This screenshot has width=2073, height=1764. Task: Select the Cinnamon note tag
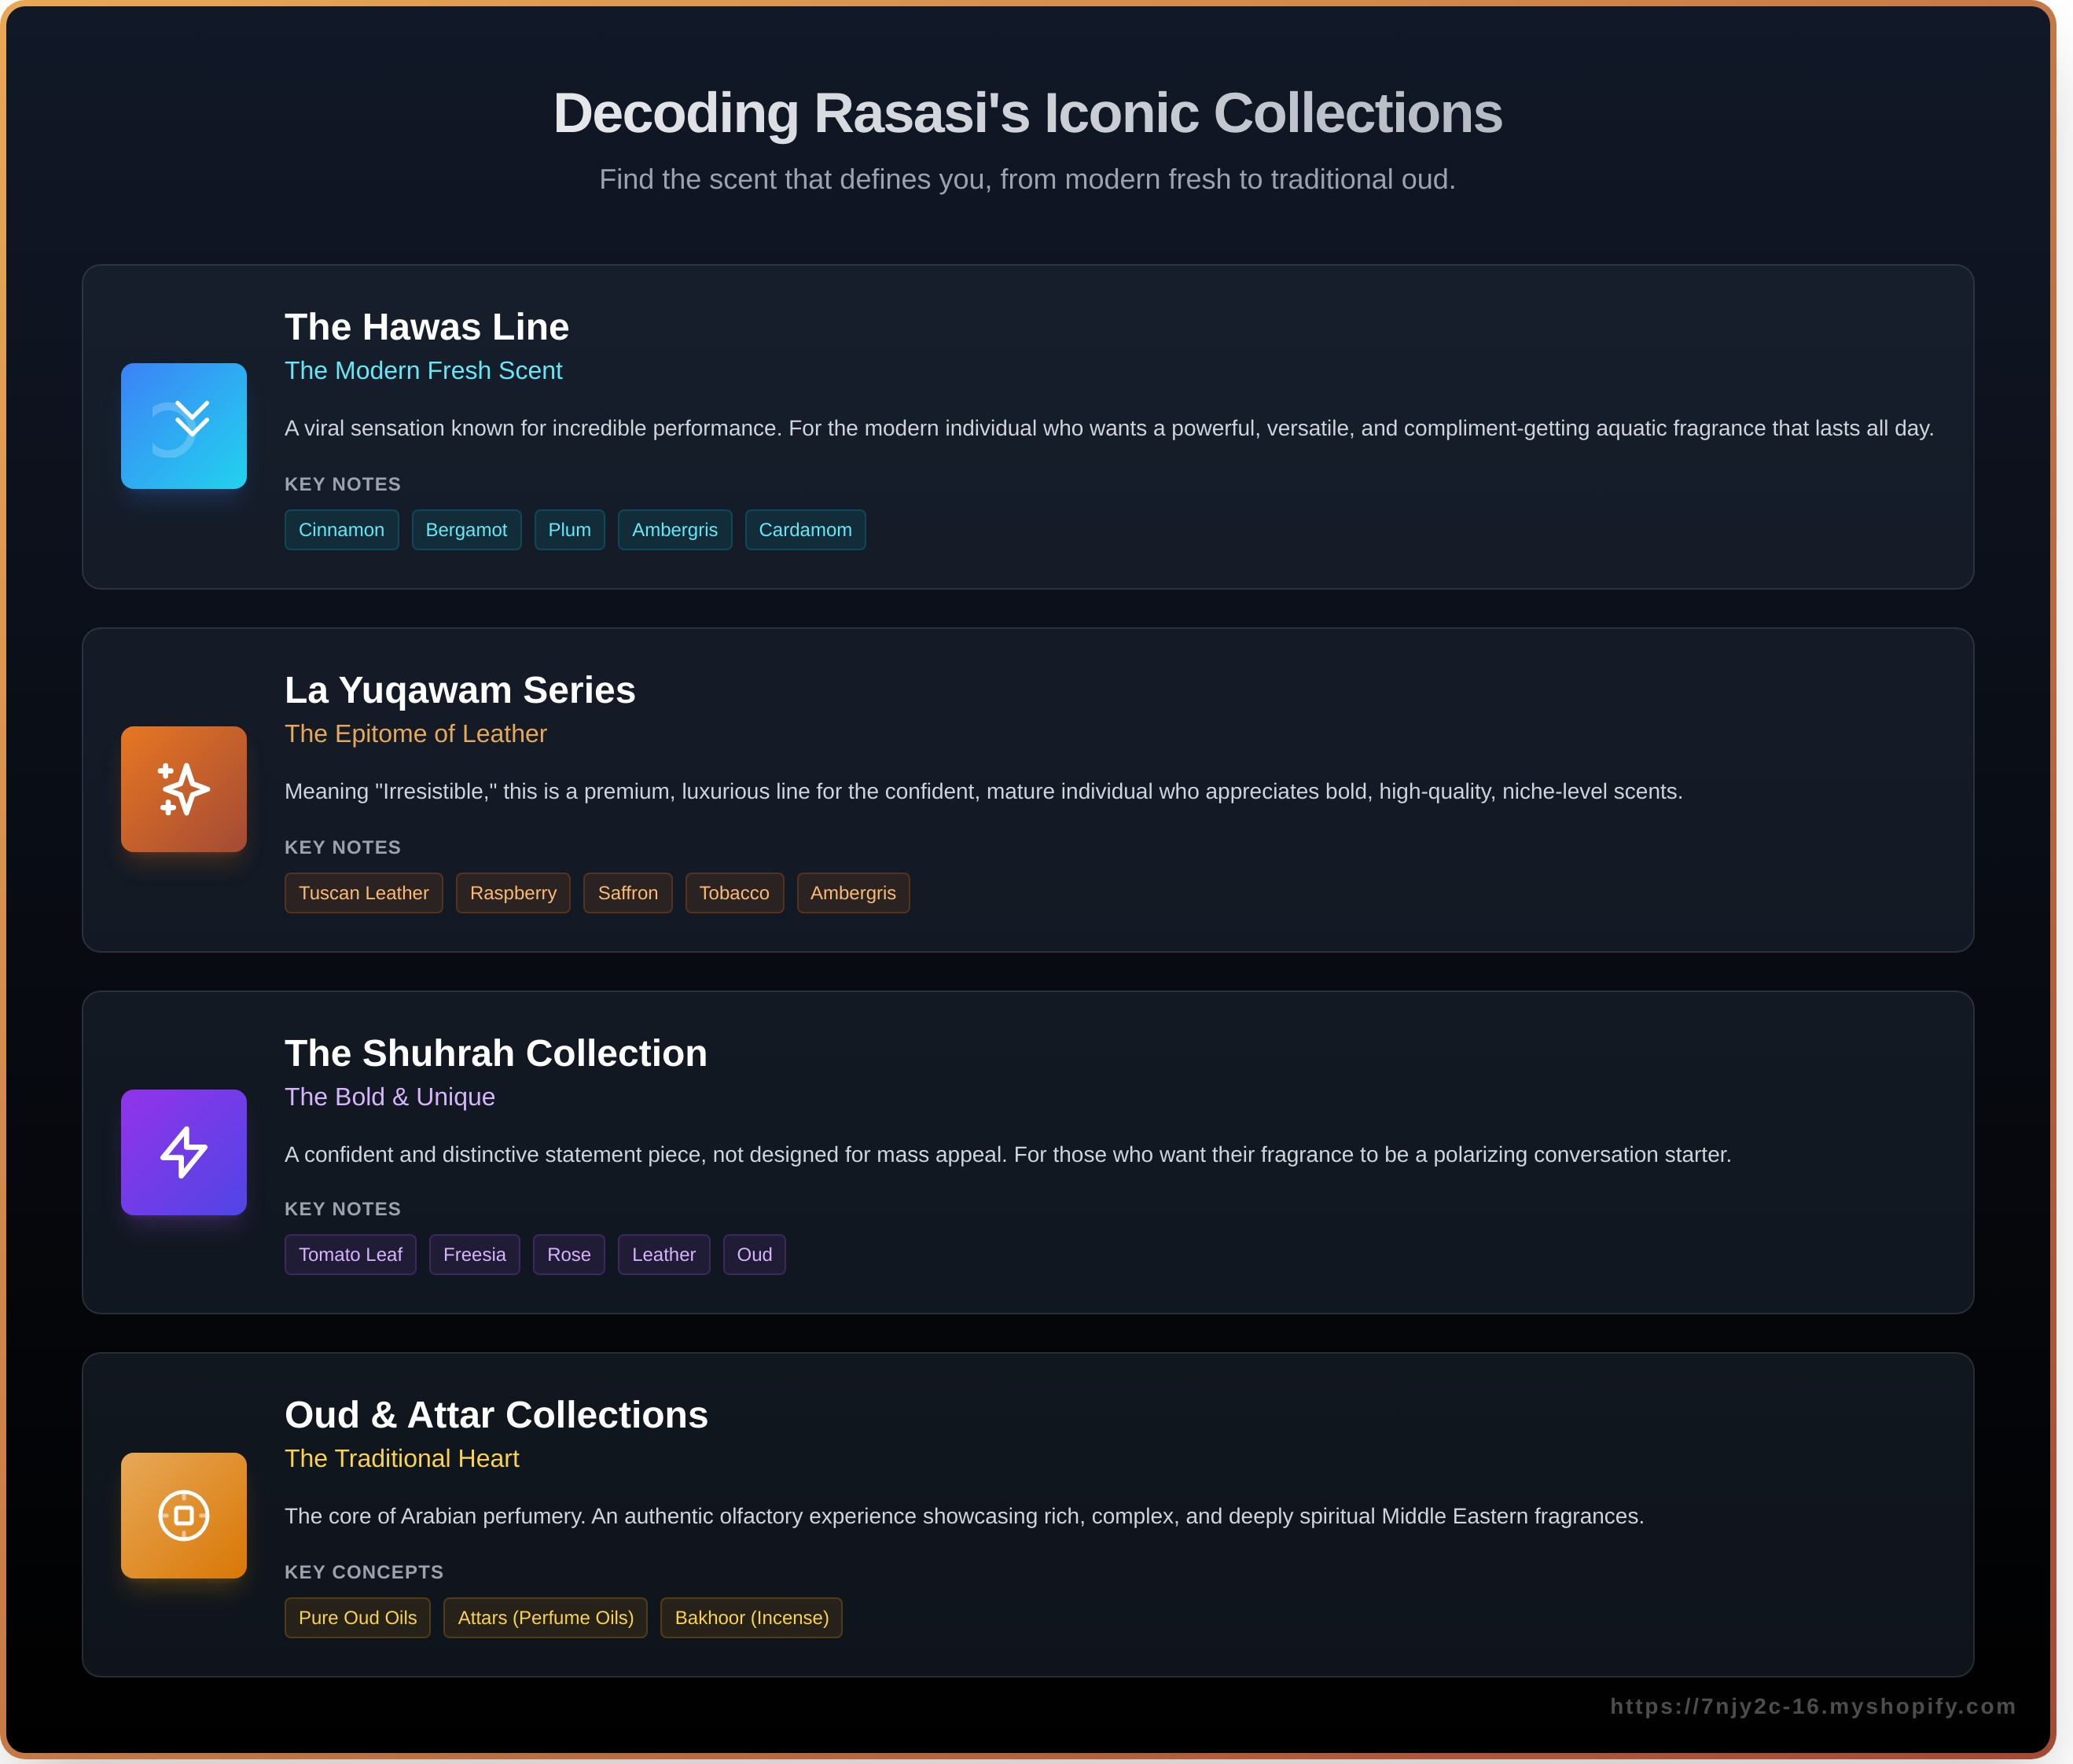point(341,530)
